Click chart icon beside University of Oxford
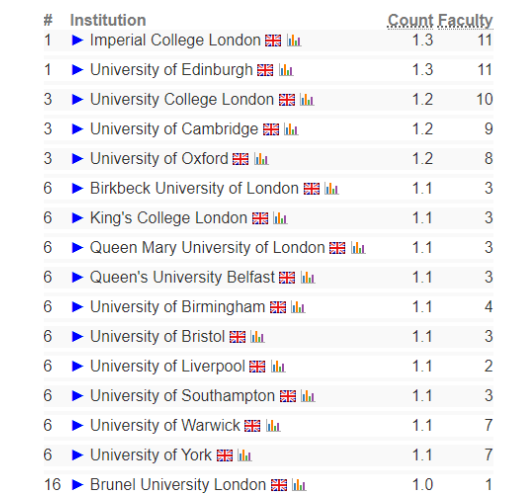 click(x=261, y=159)
